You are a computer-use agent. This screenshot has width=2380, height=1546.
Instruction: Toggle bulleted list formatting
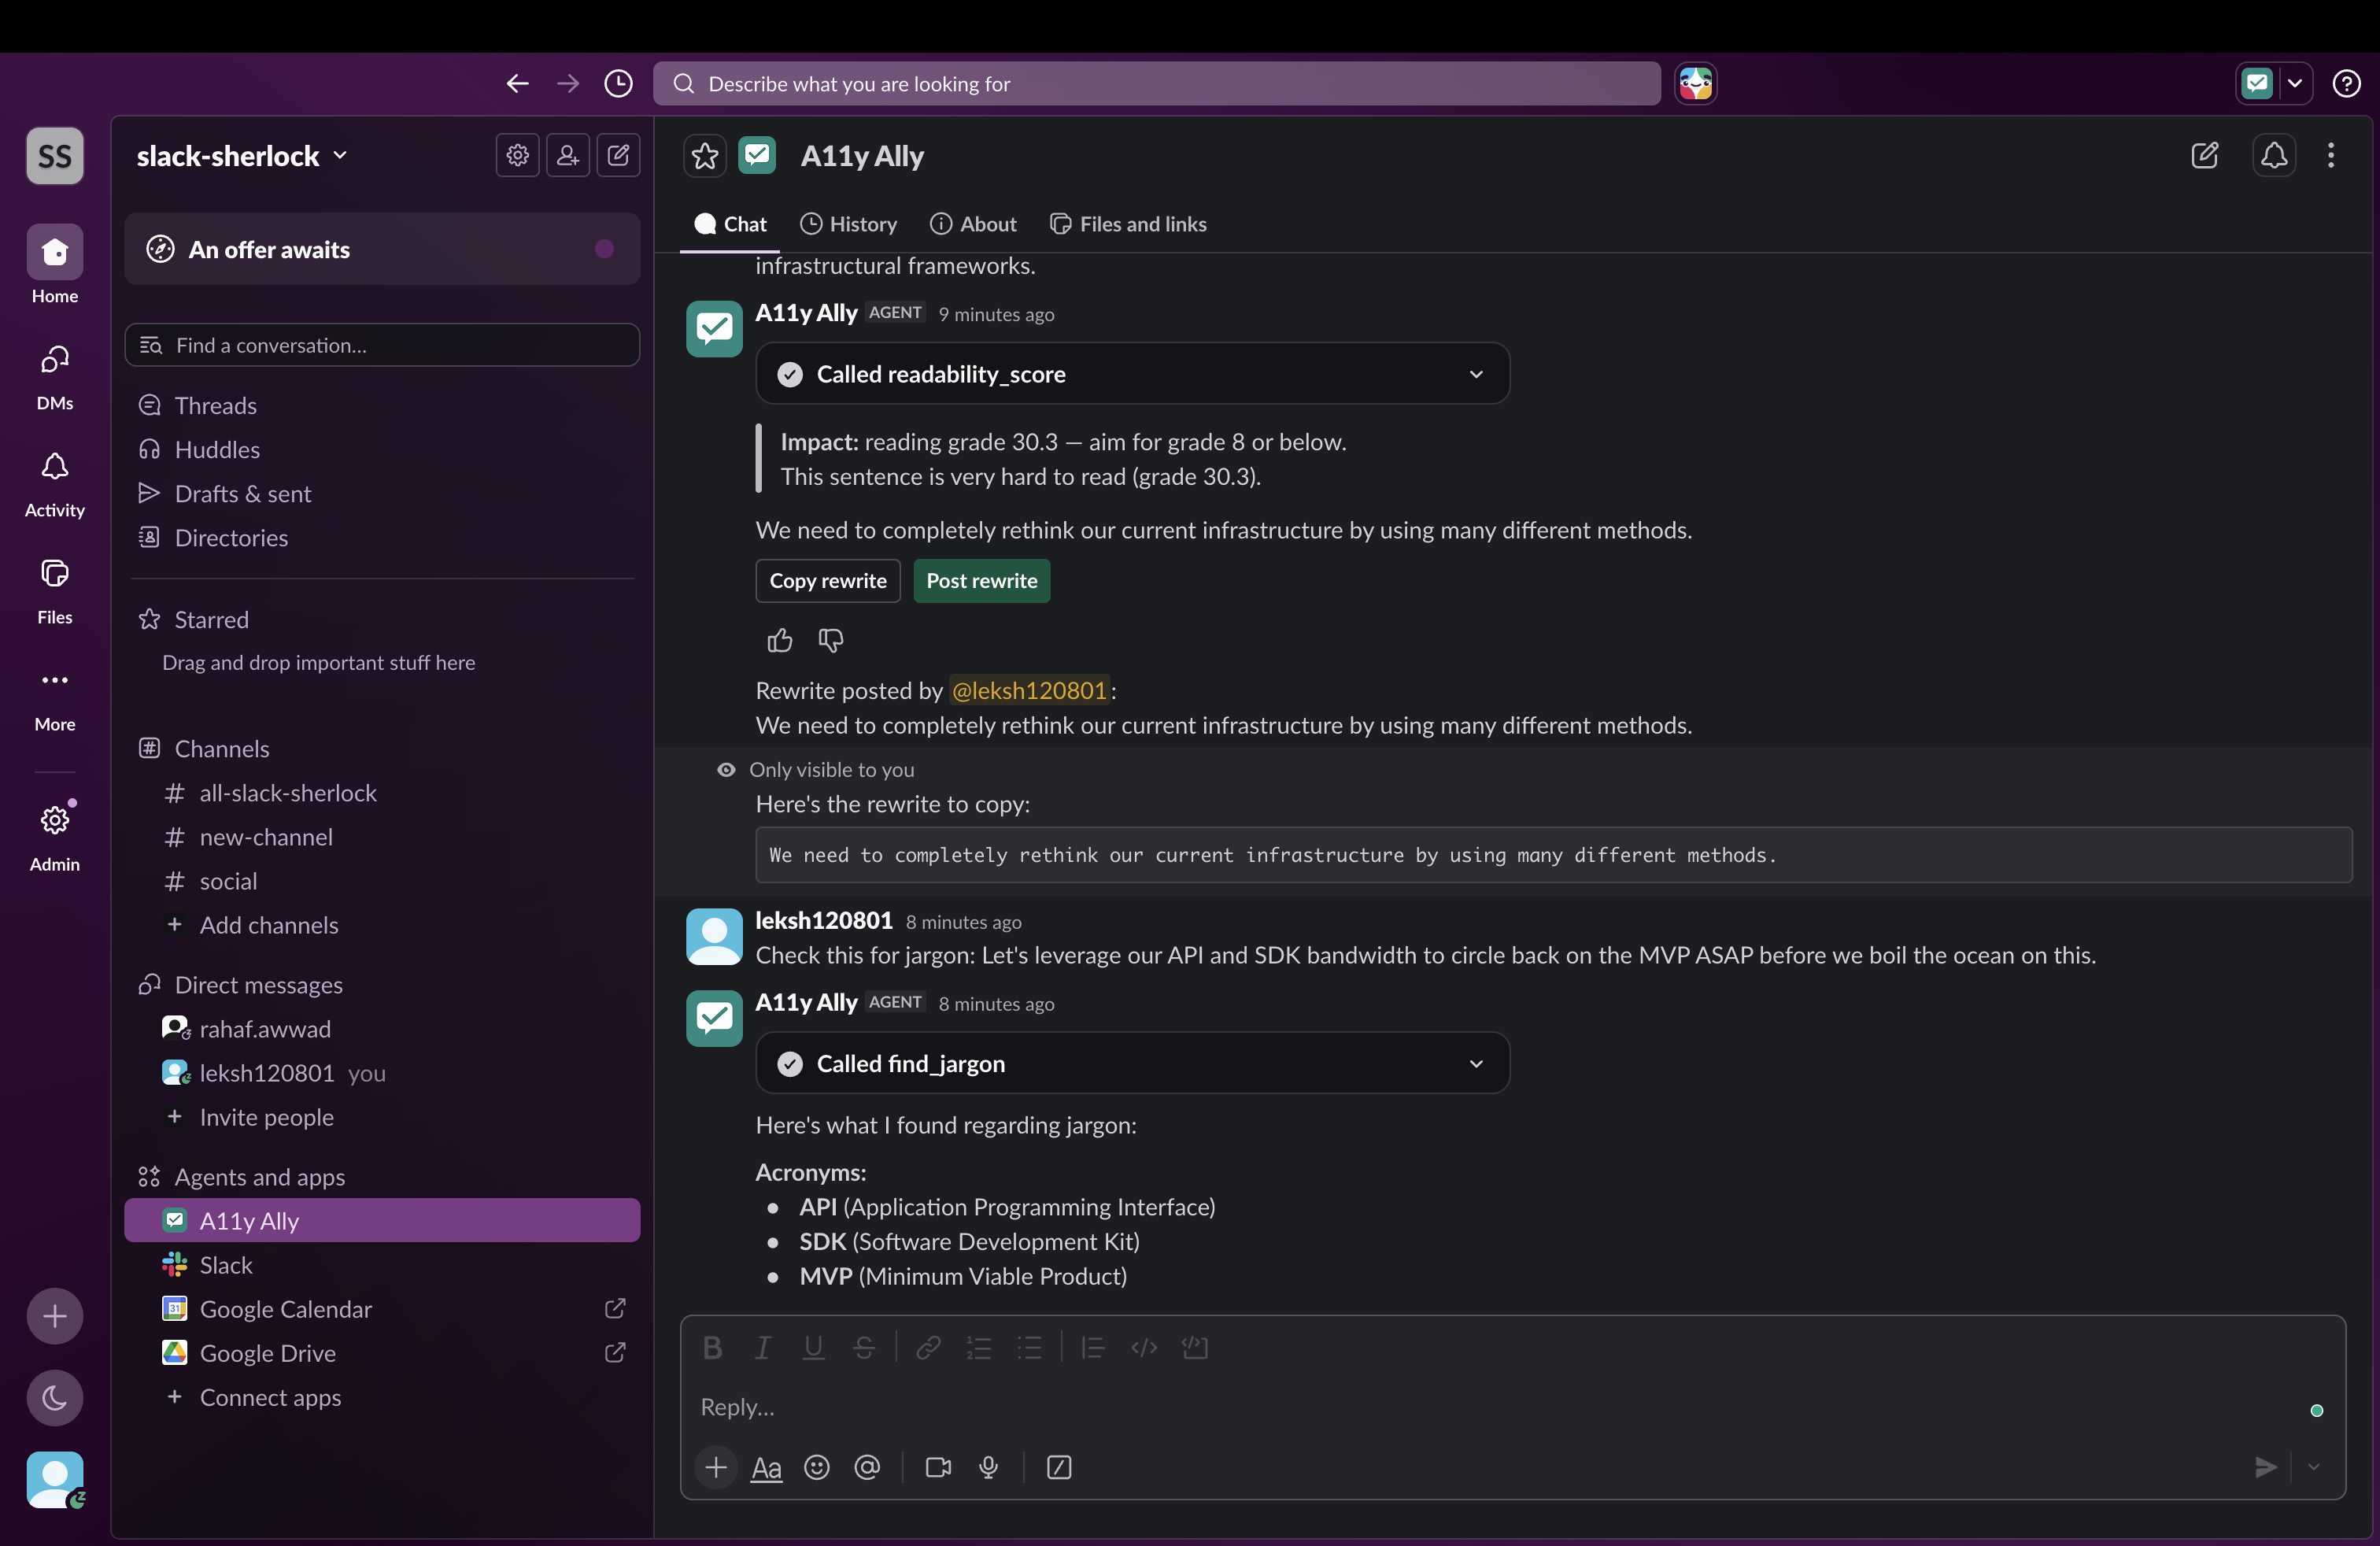tap(1029, 1348)
